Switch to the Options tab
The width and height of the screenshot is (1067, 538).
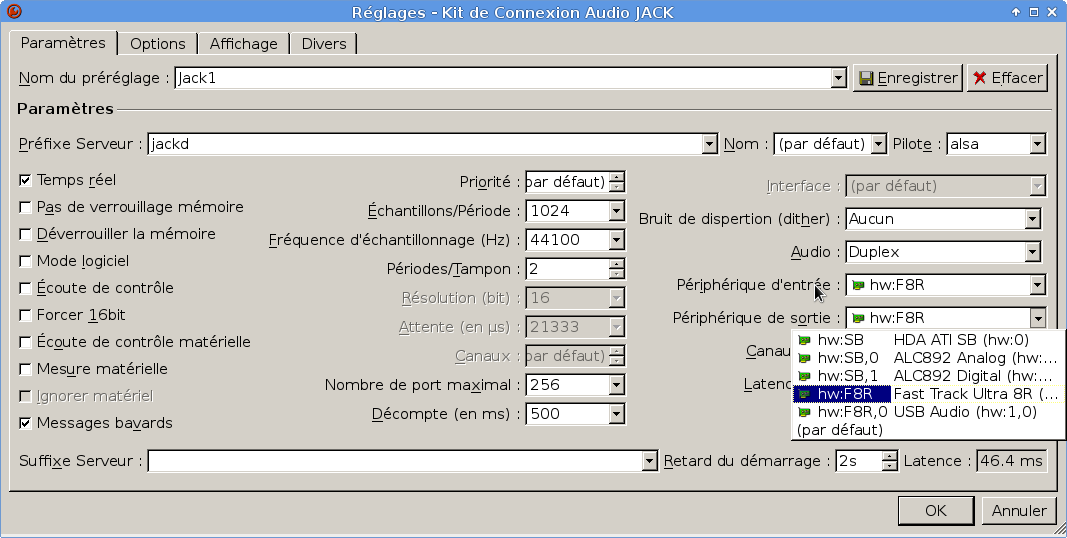[157, 44]
